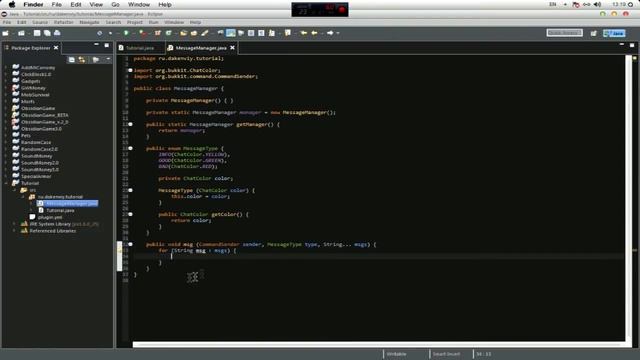Screen dimensions: 640x360
Task: Click the red record button in recorder widget
Action: click(342, 9)
